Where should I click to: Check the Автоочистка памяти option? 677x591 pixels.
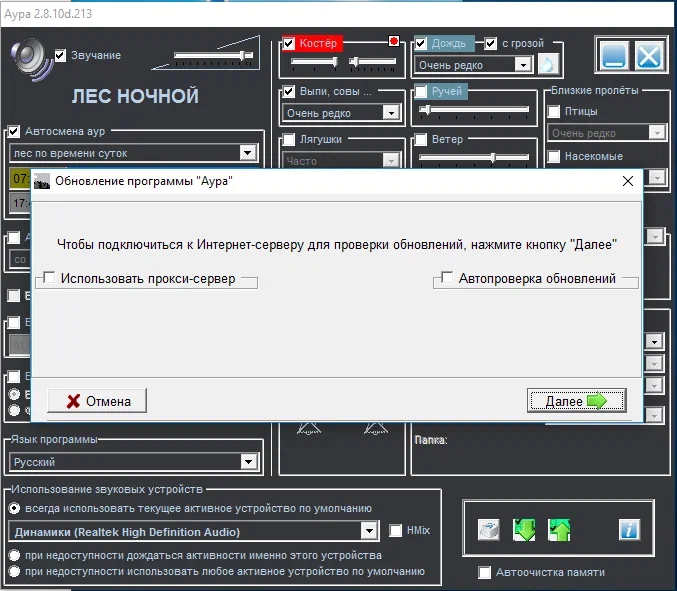click(x=485, y=573)
